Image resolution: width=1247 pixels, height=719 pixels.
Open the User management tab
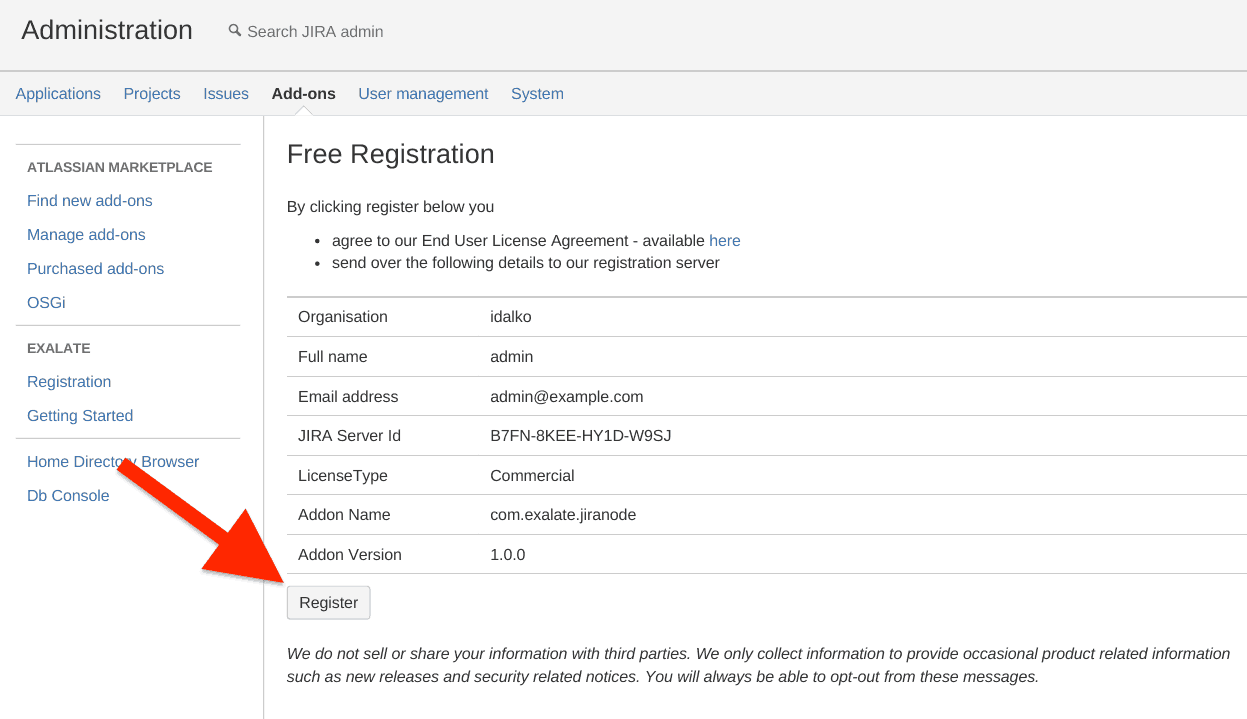click(x=423, y=94)
